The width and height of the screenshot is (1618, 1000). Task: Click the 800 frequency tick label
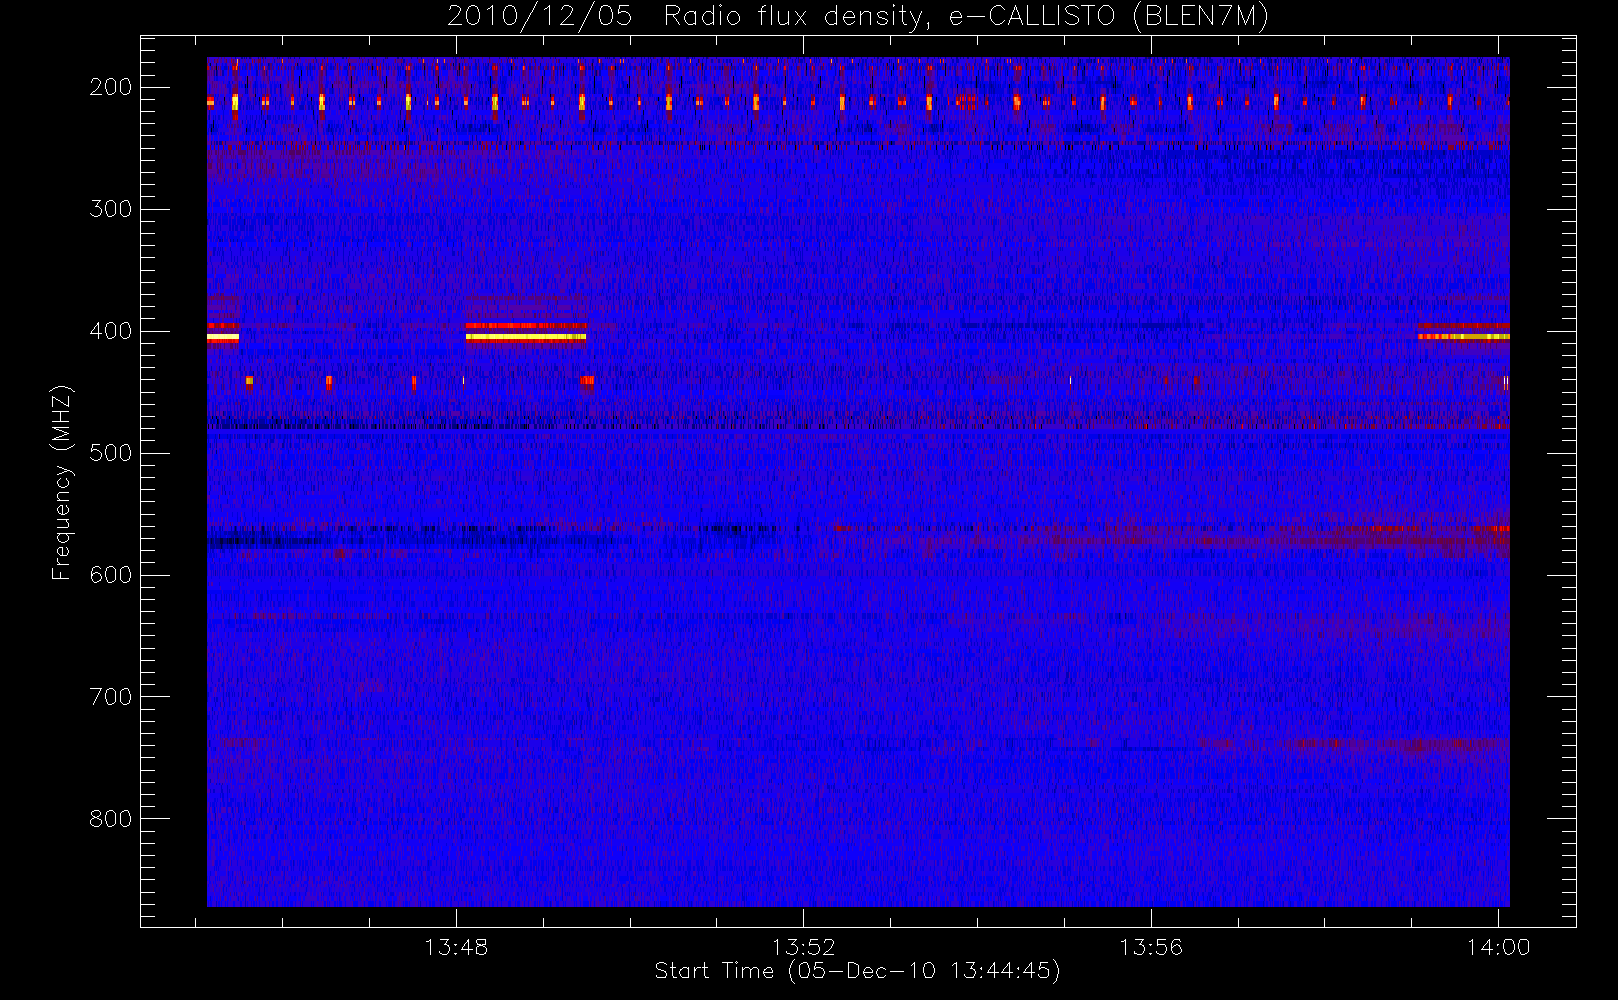pyautogui.click(x=110, y=819)
